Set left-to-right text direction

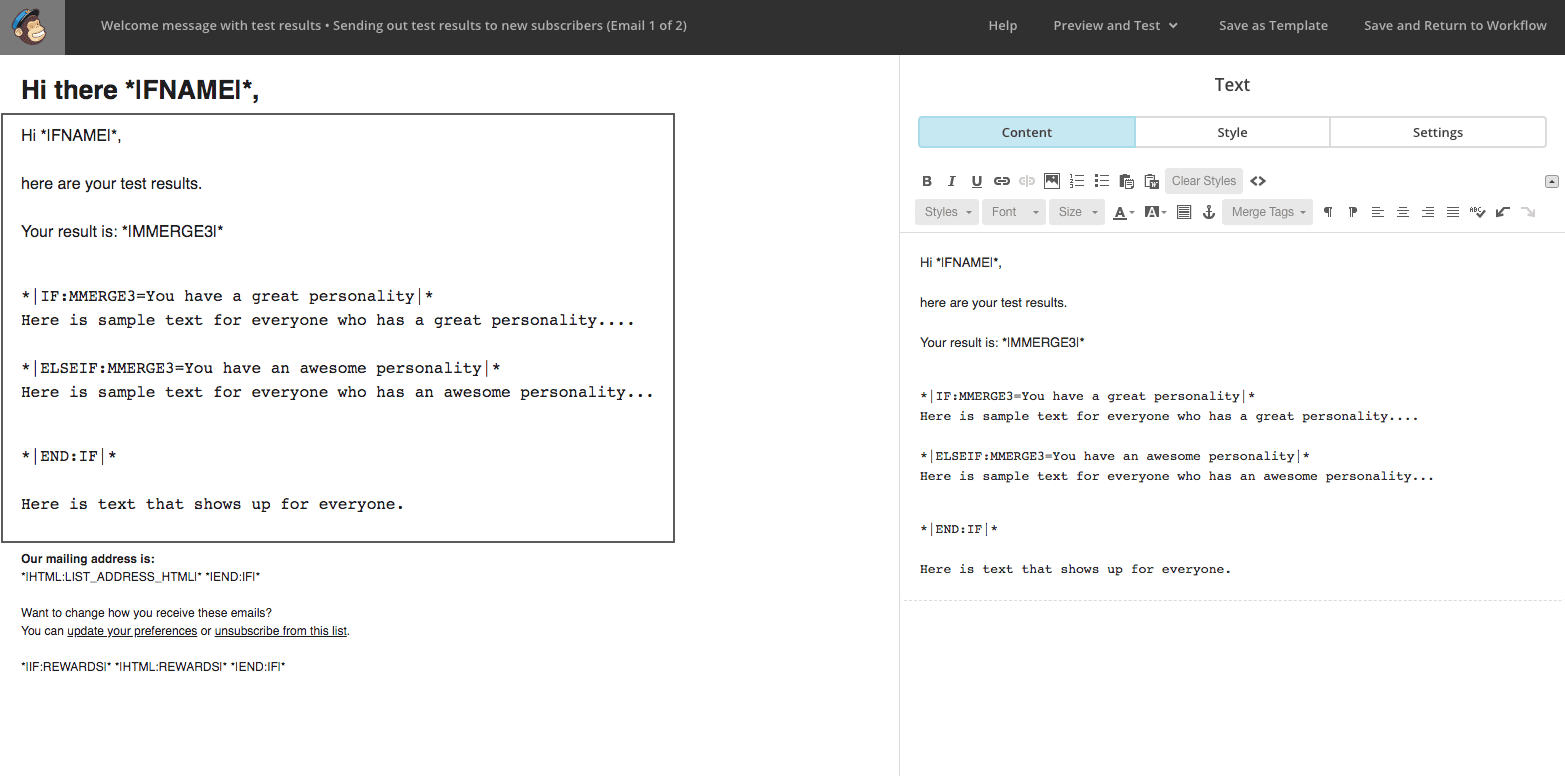(x=1328, y=212)
